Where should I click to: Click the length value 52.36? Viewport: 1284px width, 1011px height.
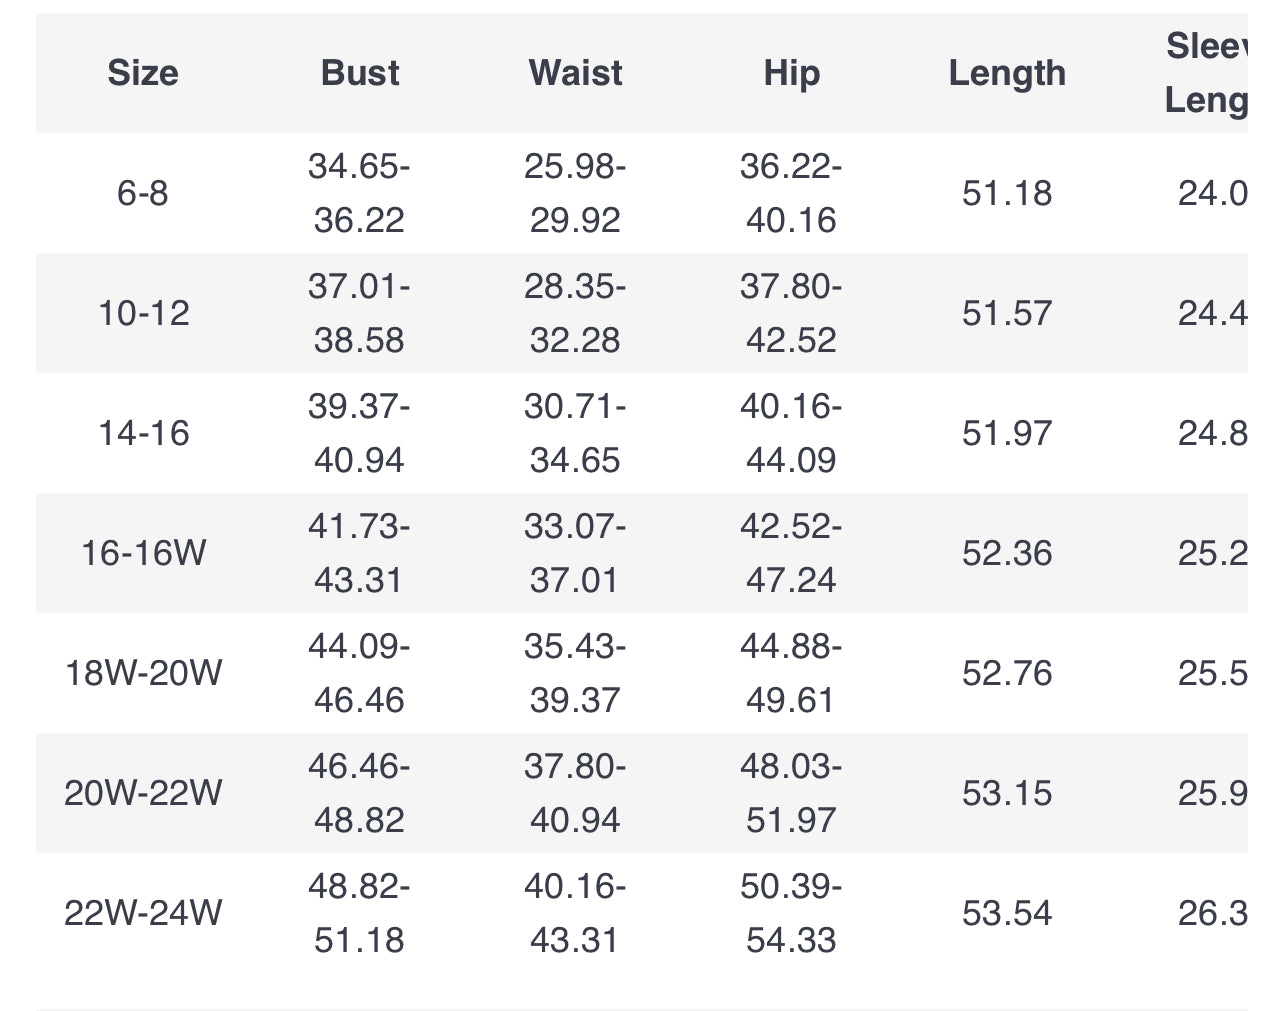(1007, 553)
